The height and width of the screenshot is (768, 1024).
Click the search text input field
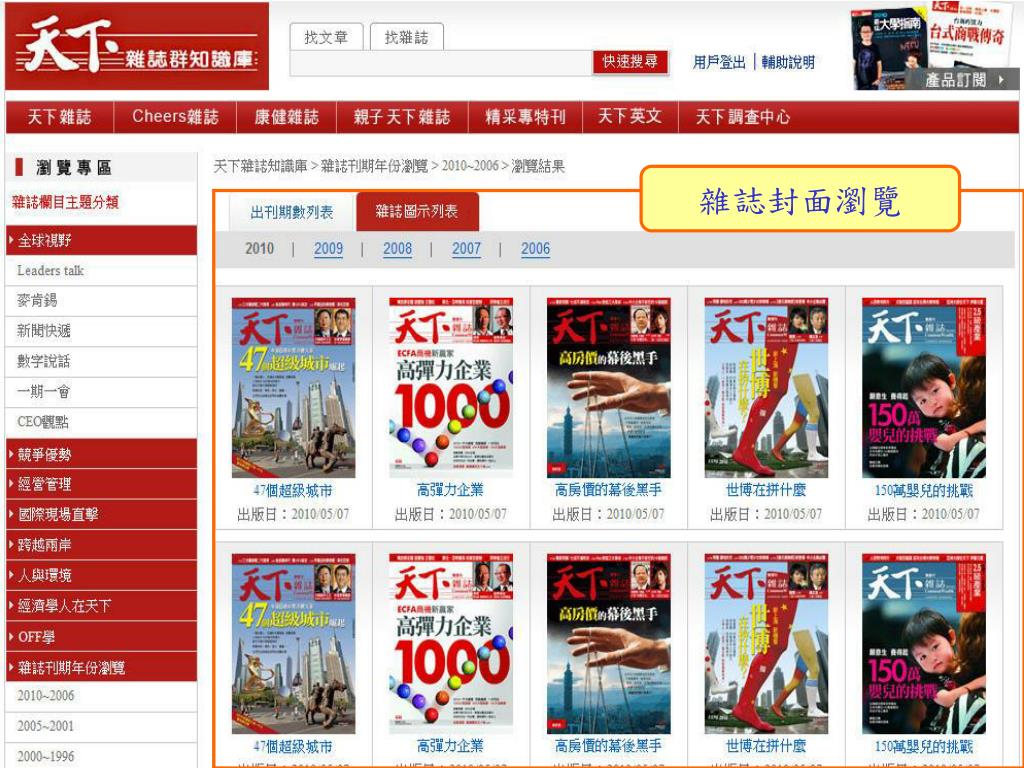coord(441,63)
